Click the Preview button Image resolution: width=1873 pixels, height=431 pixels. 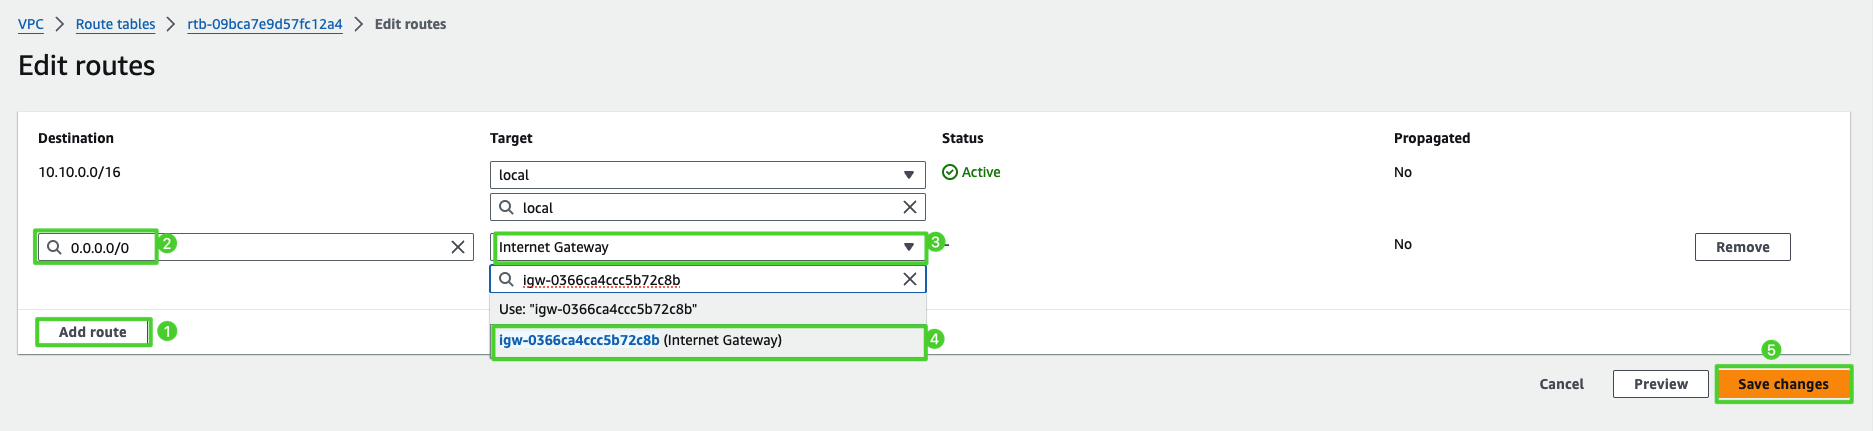pyautogui.click(x=1660, y=384)
